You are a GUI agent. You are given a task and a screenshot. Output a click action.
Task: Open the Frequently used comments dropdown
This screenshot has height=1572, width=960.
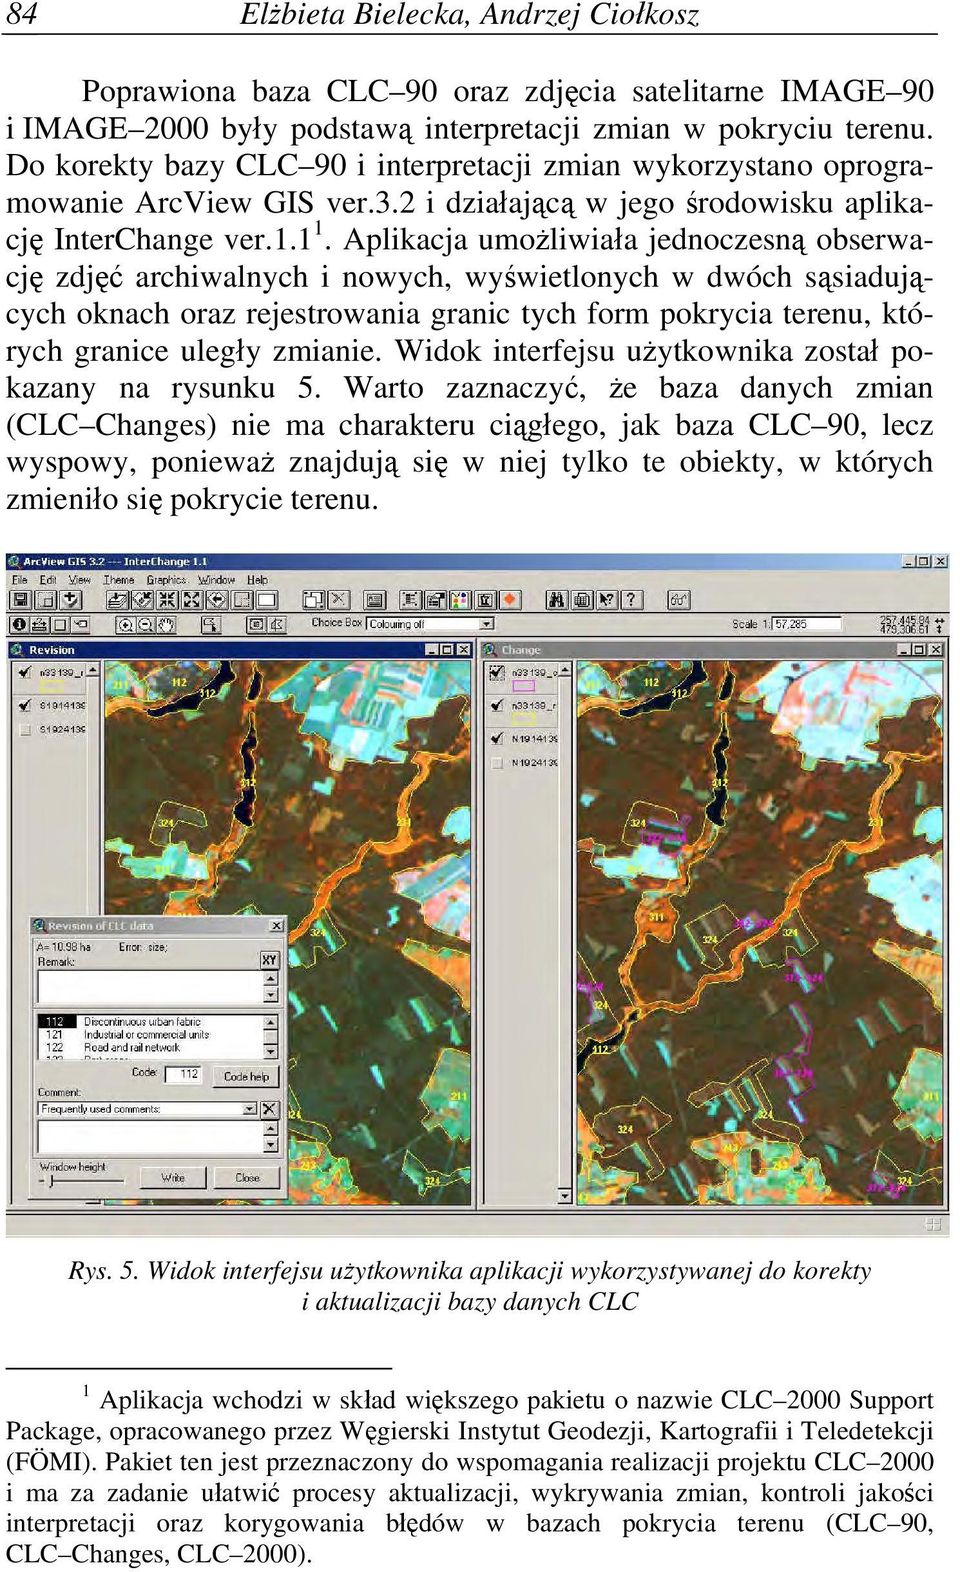[x=250, y=1109]
